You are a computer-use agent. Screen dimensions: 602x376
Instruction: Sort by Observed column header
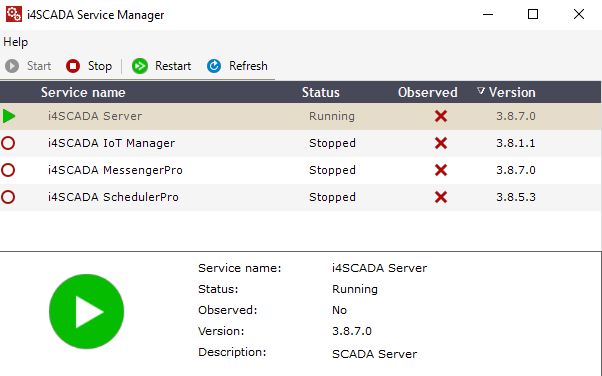pyautogui.click(x=428, y=93)
